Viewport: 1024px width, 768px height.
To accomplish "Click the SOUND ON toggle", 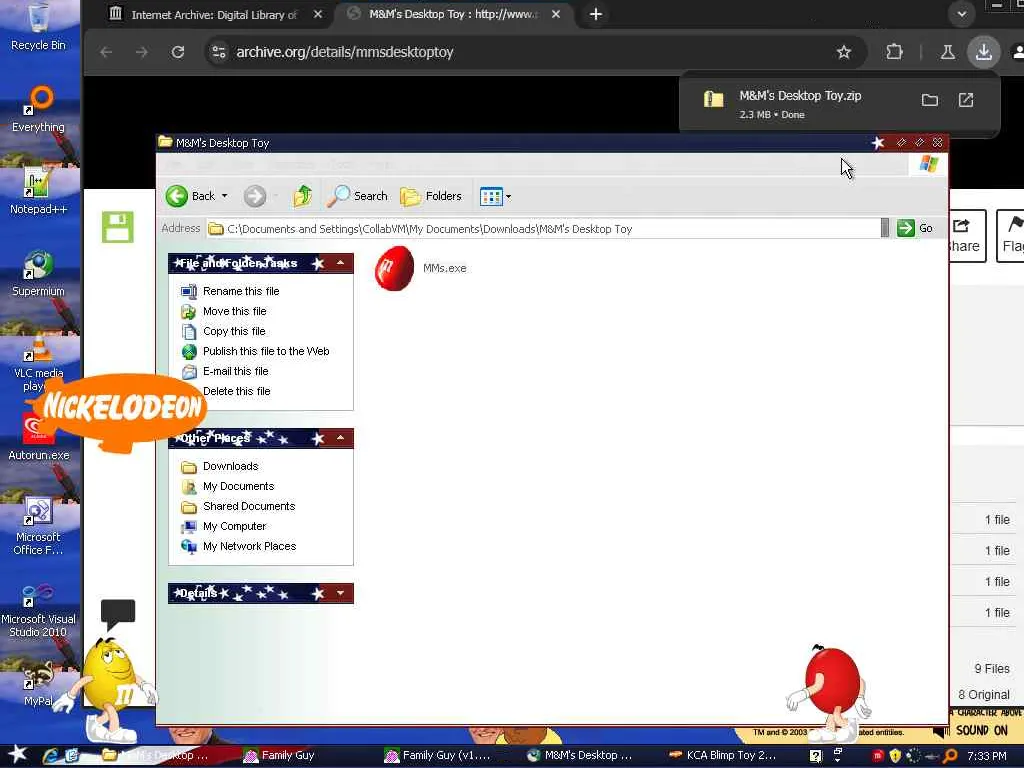I will click(x=981, y=730).
